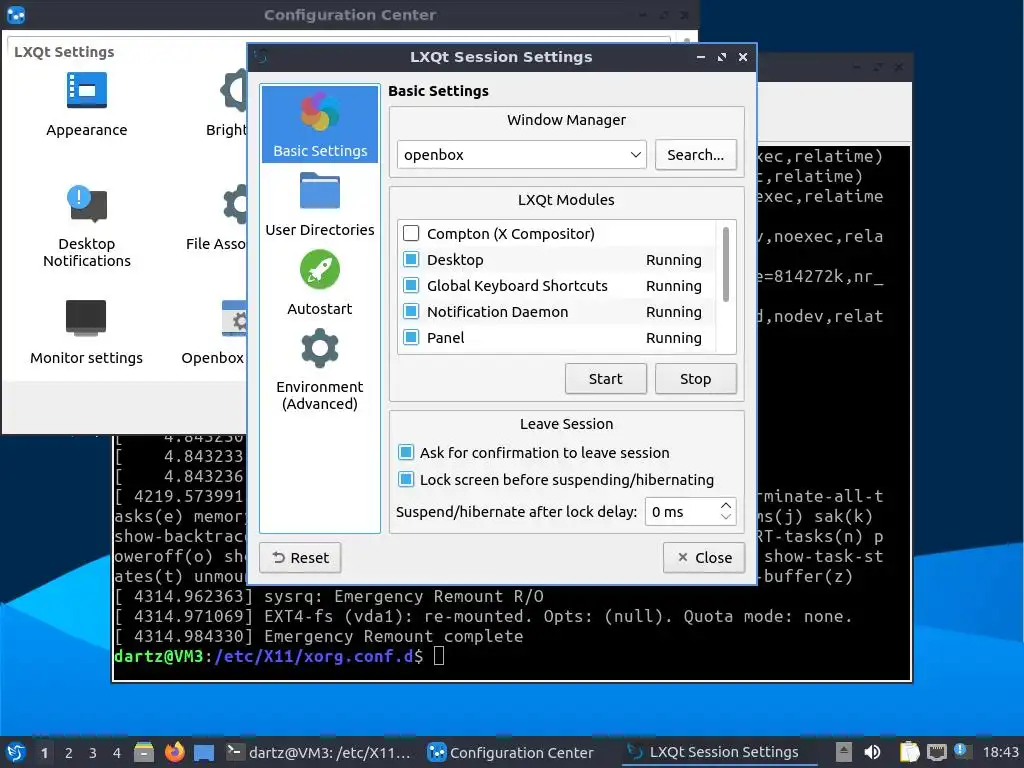Viewport: 1024px width, 768px height.
Task: Expand the system tray arrow icon
Action: tap(843, 752)
